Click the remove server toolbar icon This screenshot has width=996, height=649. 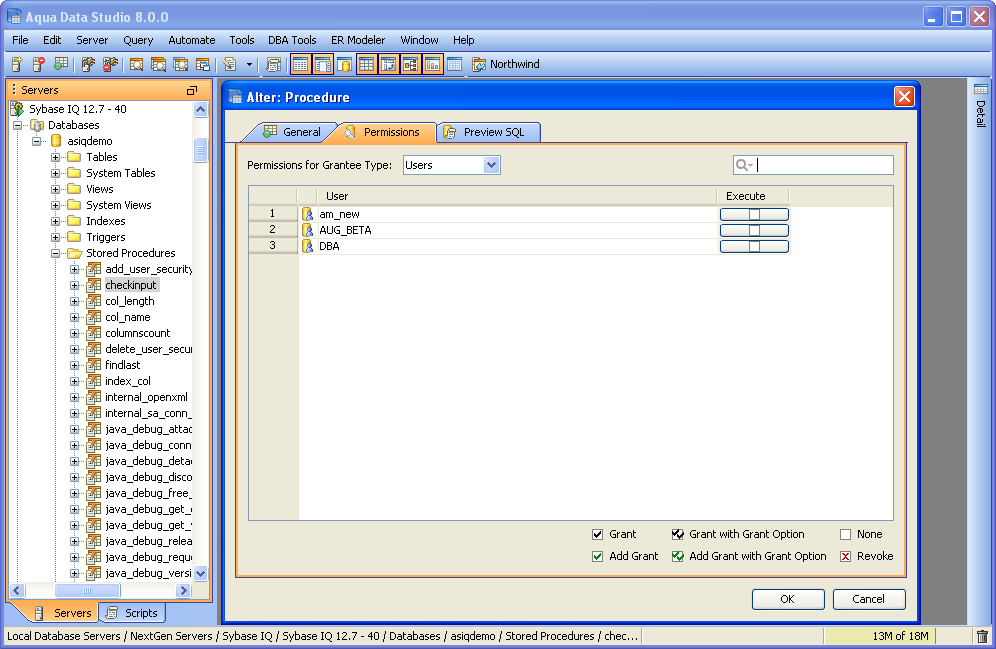click(39, 64)
